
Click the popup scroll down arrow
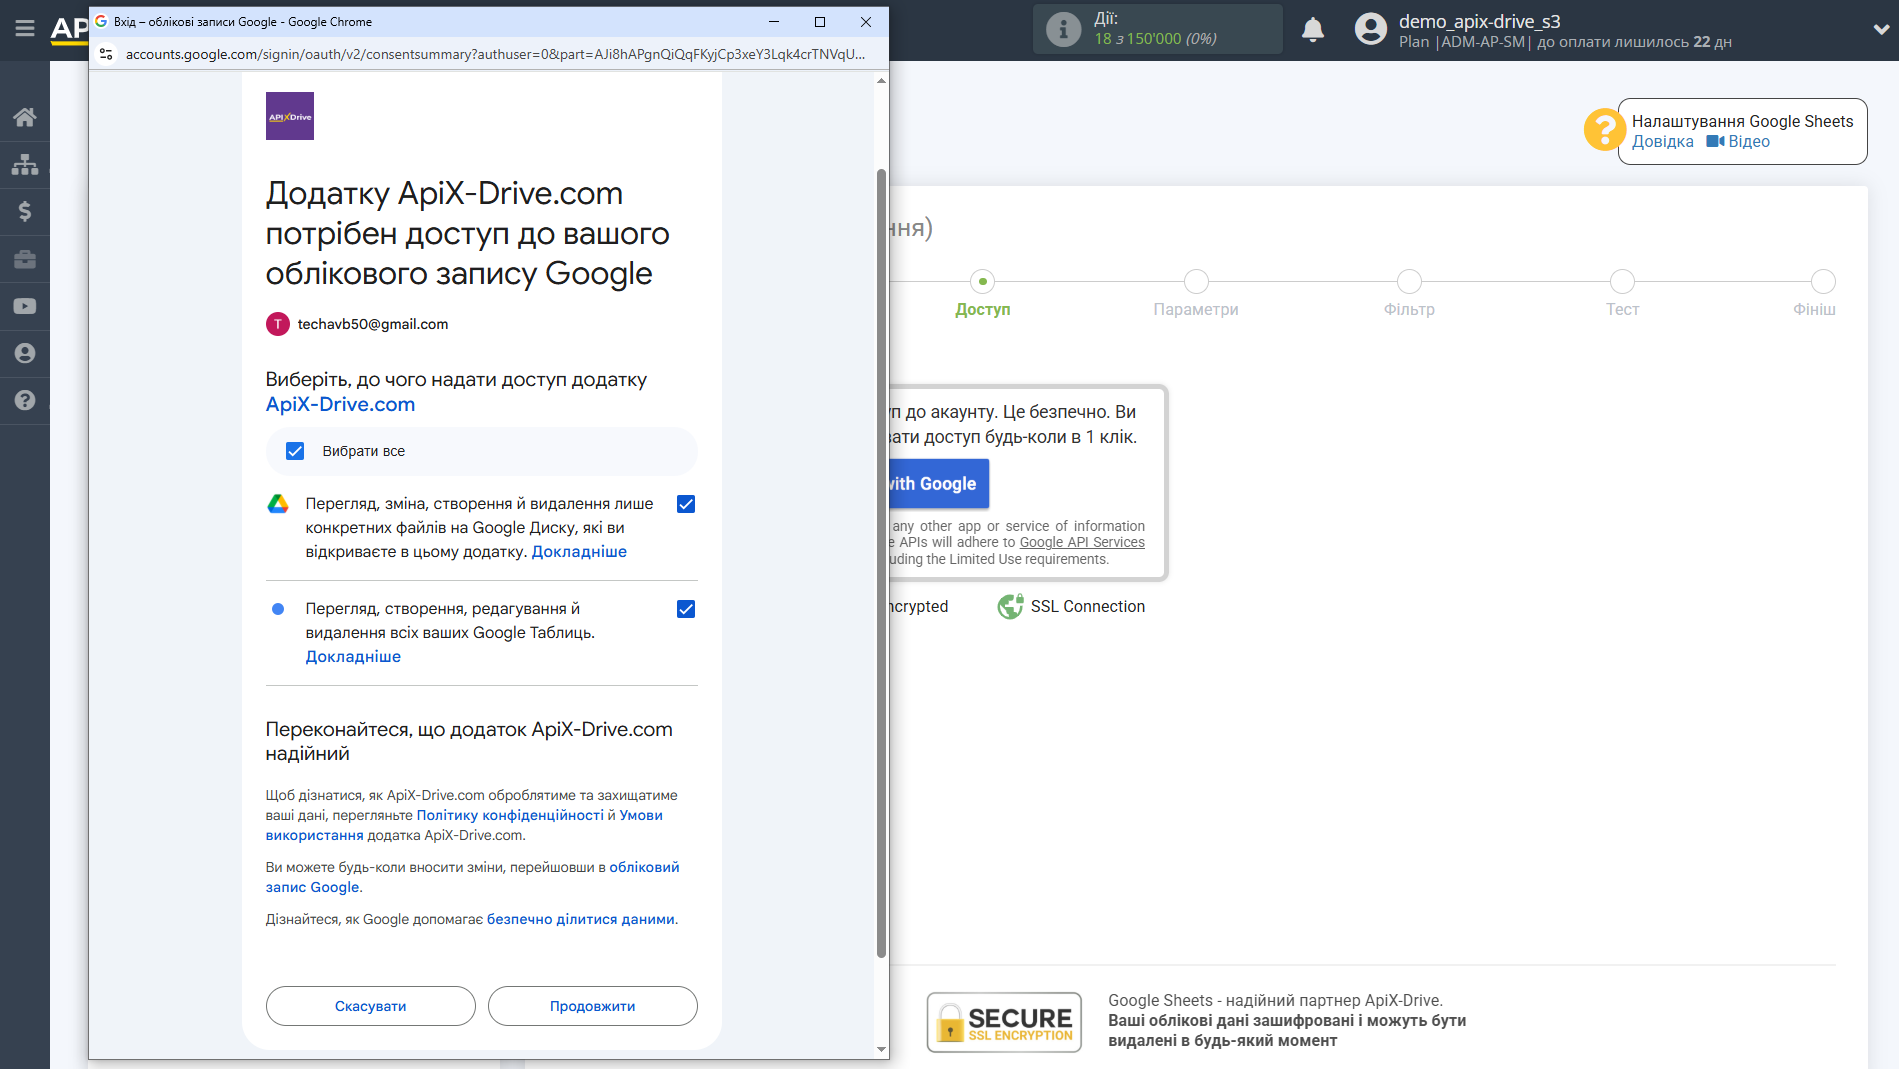click(881, 1049)
